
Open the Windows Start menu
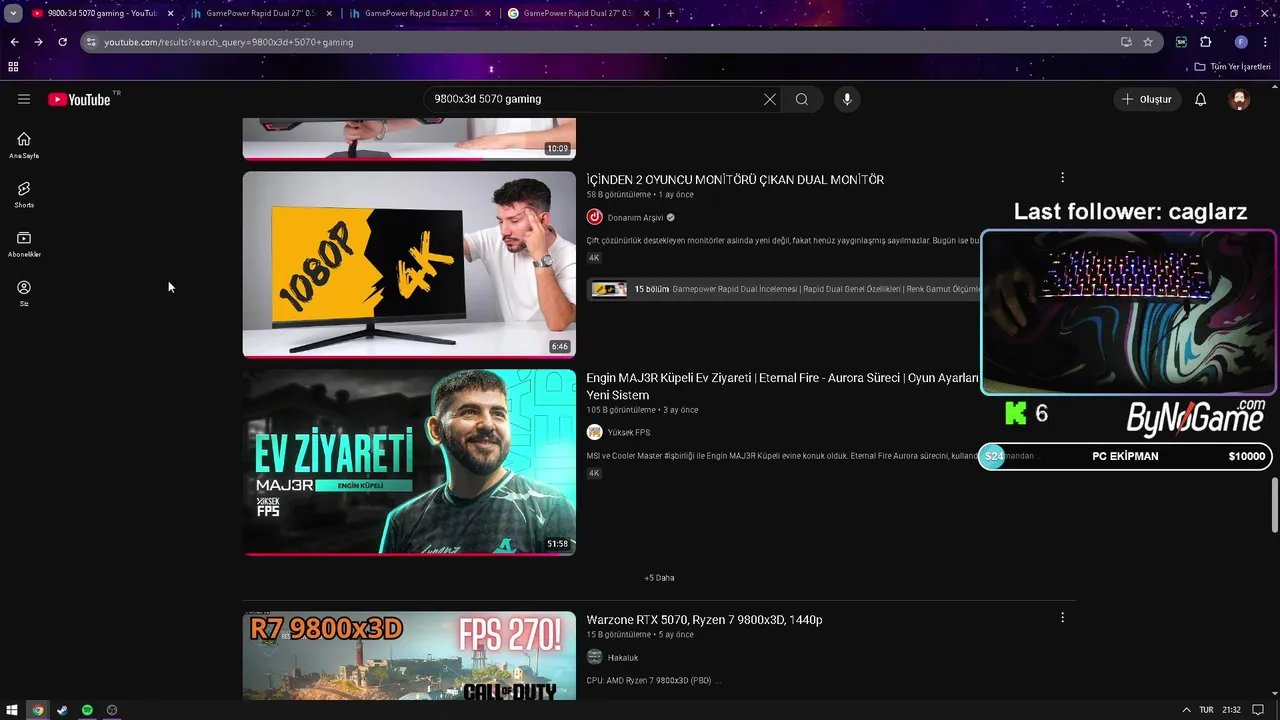pyautogui.click(x=12, y=710)
